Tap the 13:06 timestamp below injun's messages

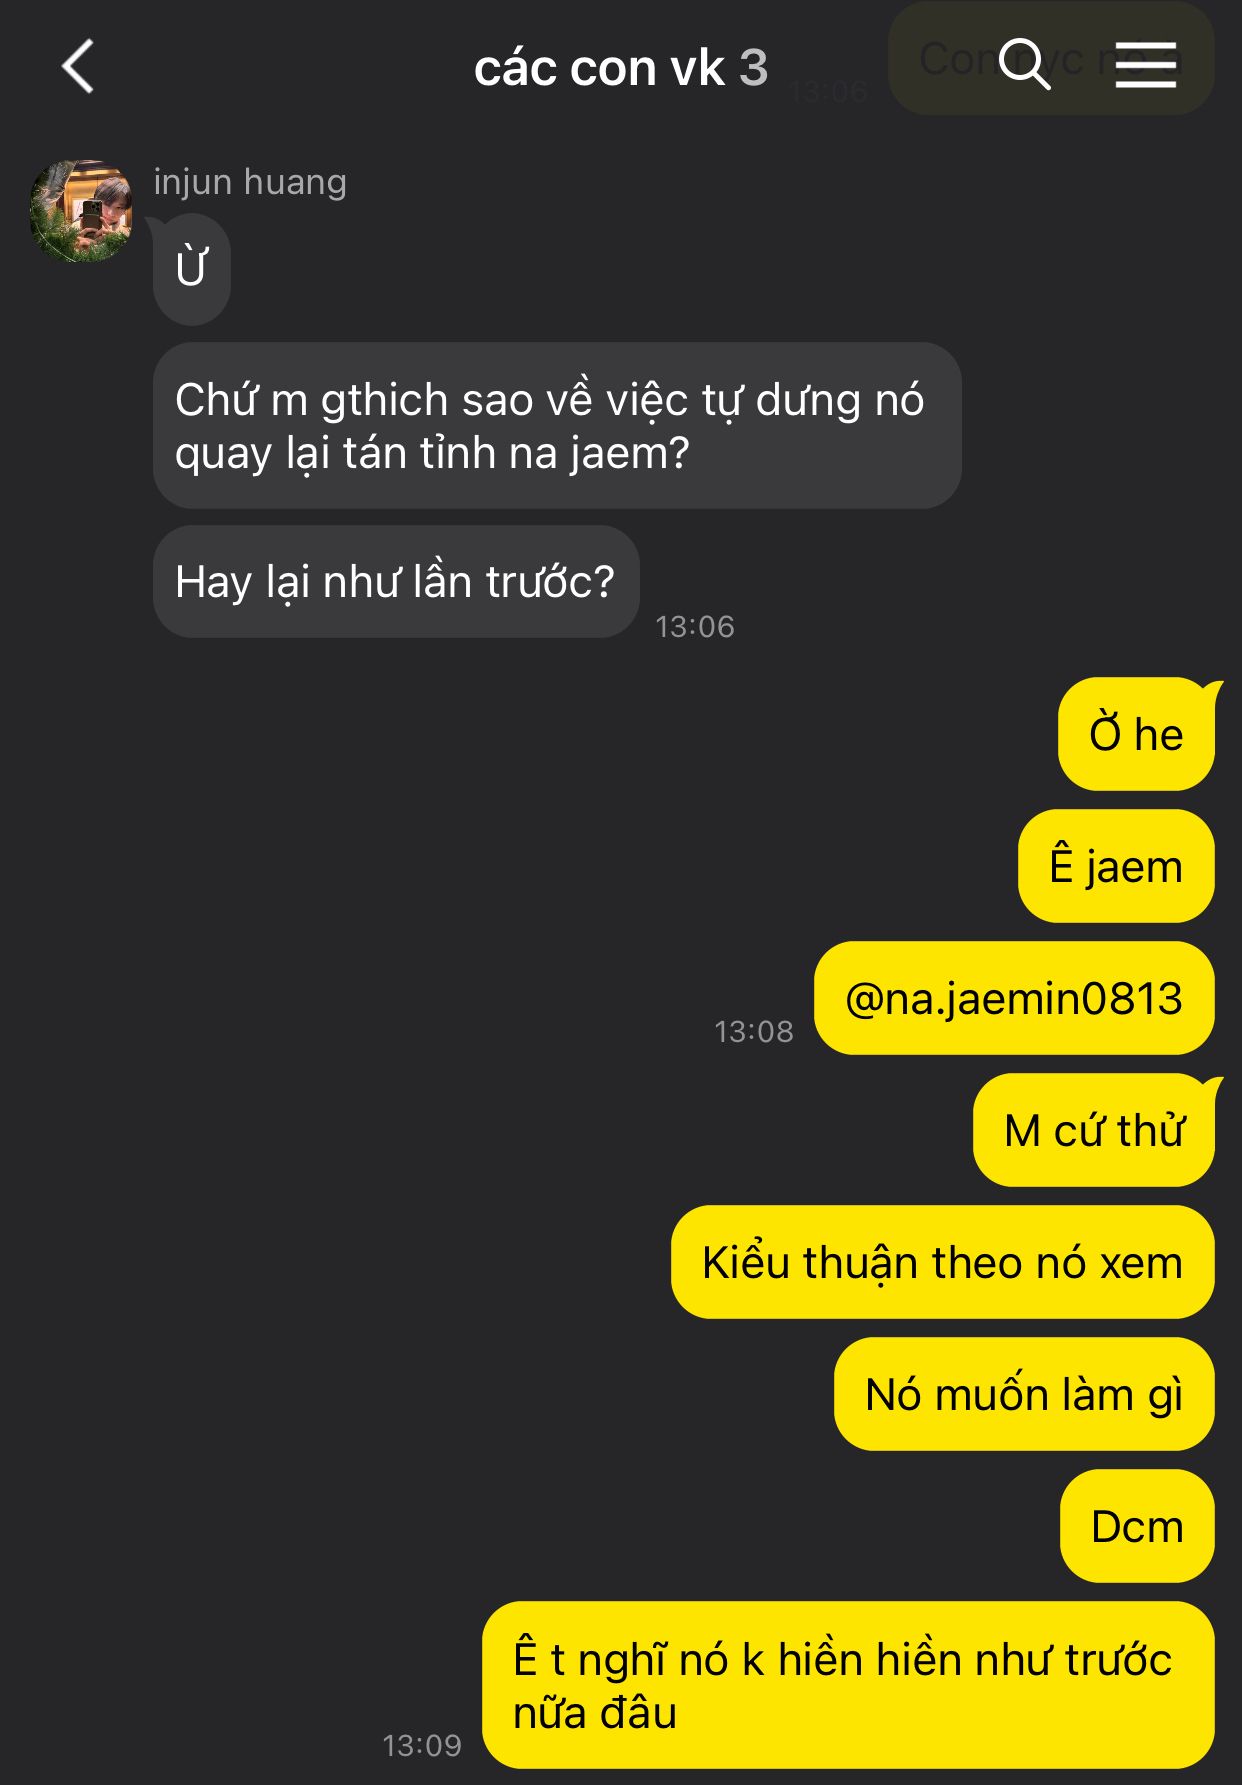point(695,626)
